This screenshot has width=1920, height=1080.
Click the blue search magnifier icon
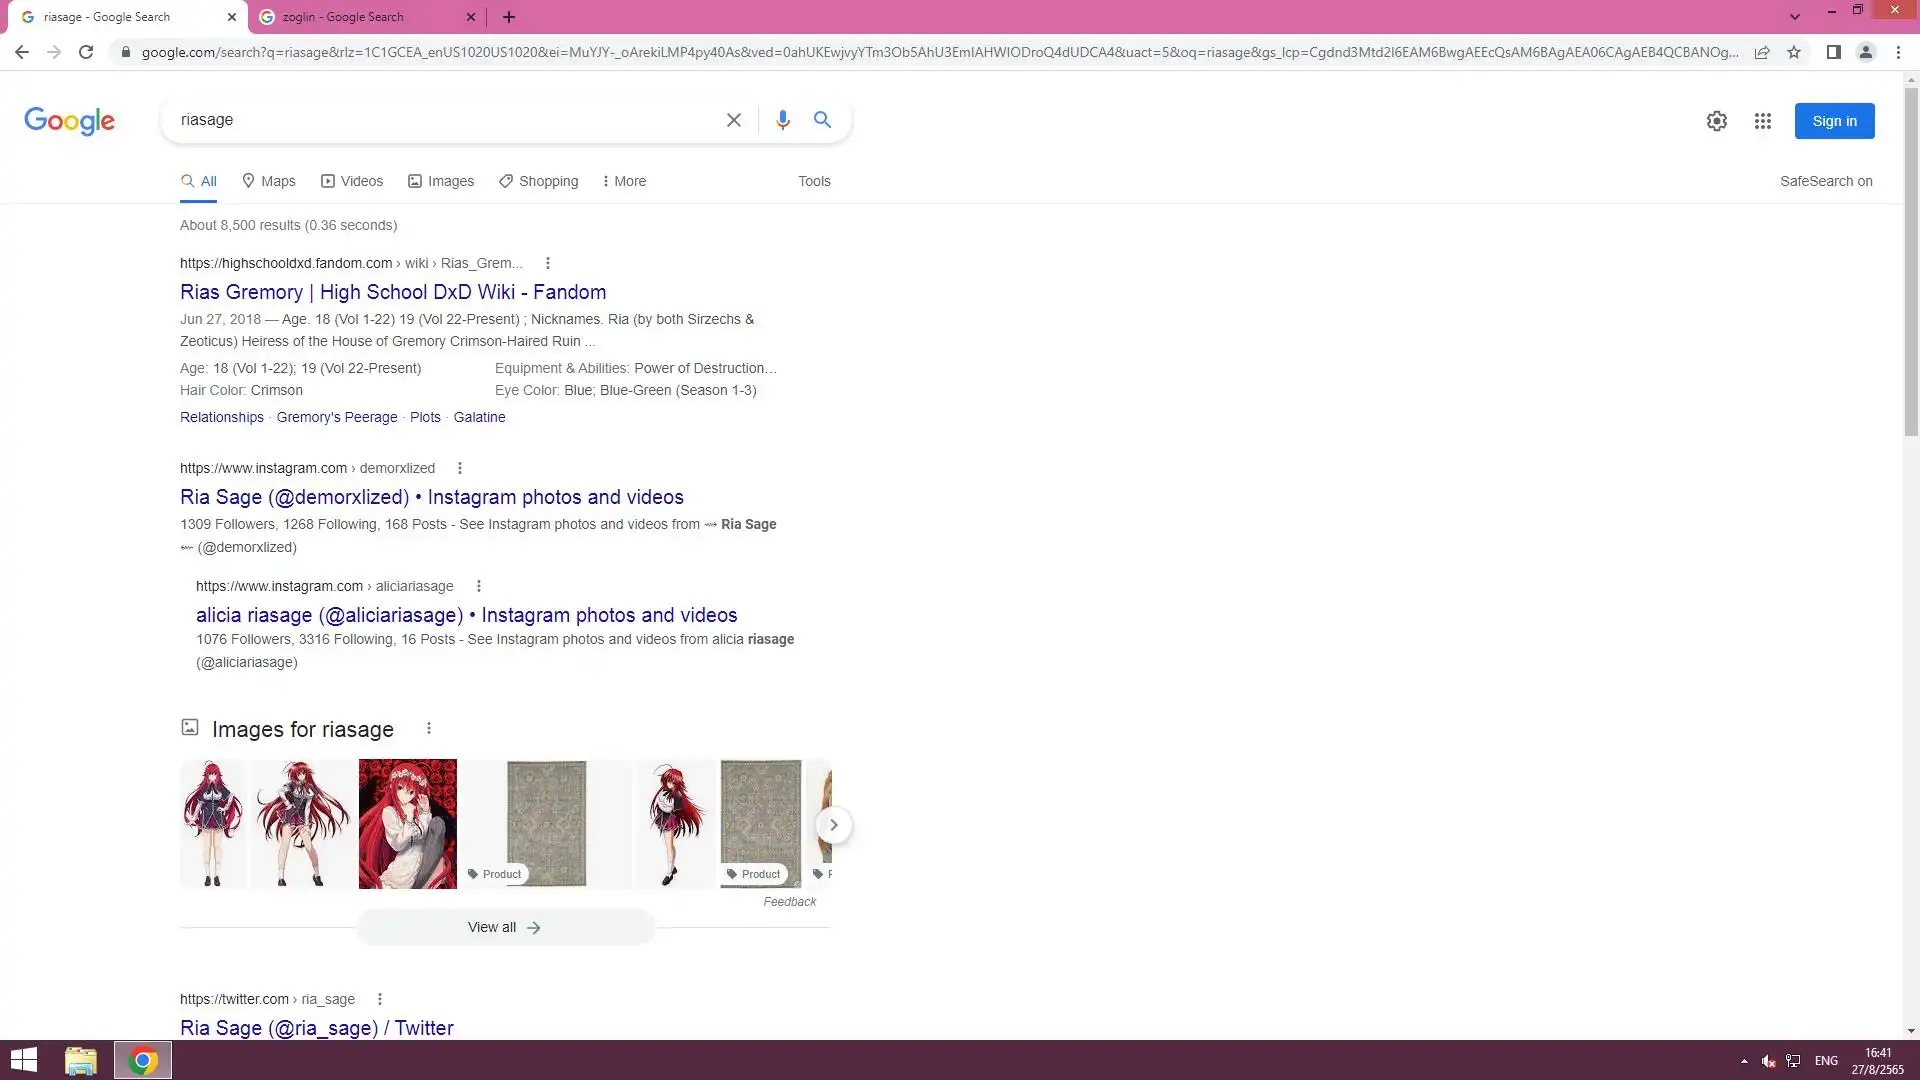(822, 120)
